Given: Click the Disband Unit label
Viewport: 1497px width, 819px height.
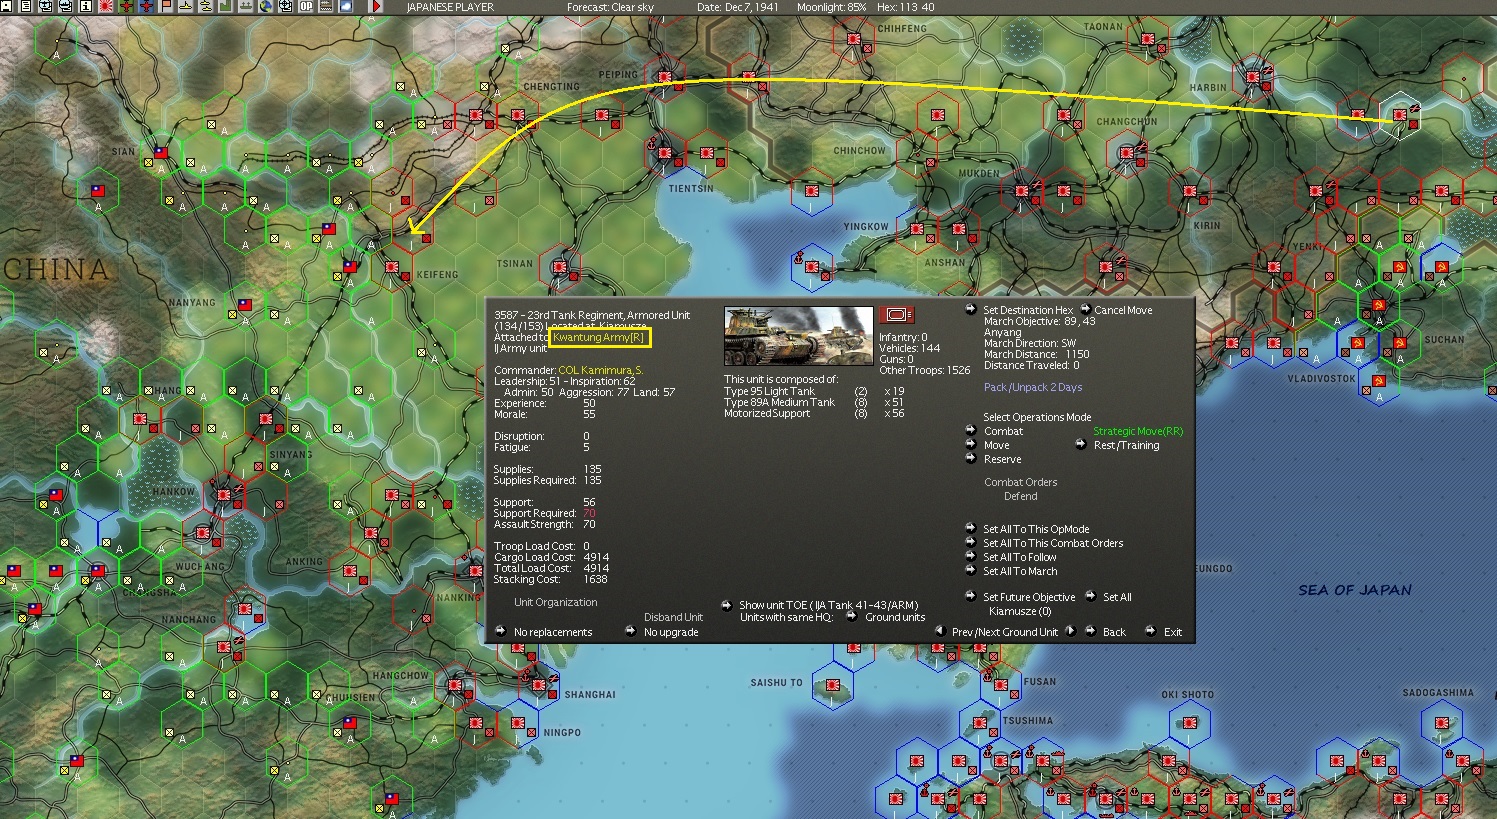Looking at the screenshot, I should click(674, 617).
